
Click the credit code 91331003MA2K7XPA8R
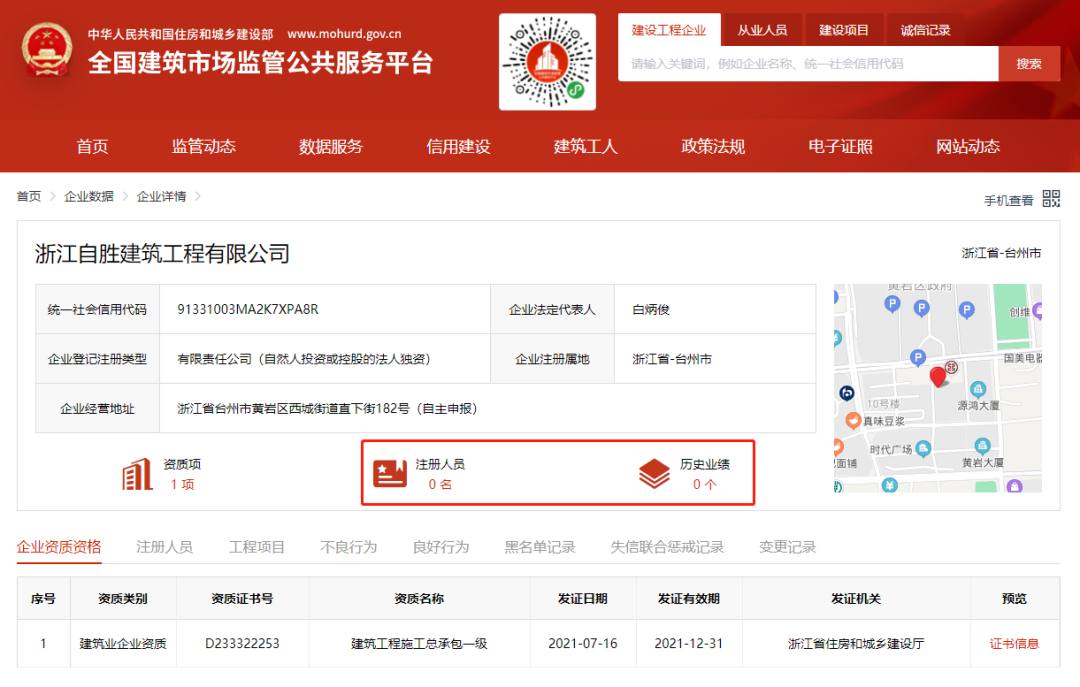248,309
